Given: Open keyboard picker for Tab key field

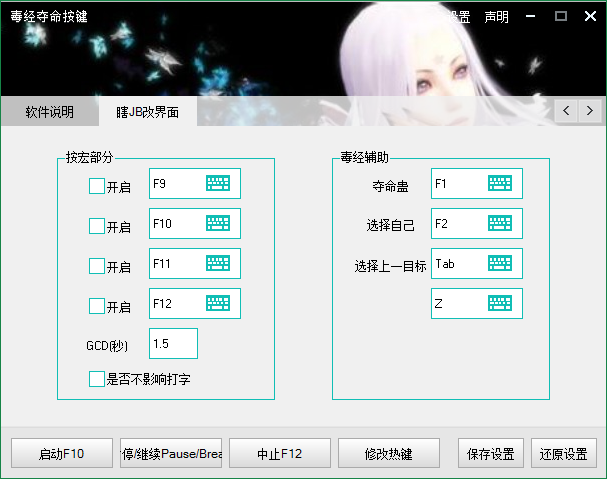Looking at the screenshot, I should 500,263.
